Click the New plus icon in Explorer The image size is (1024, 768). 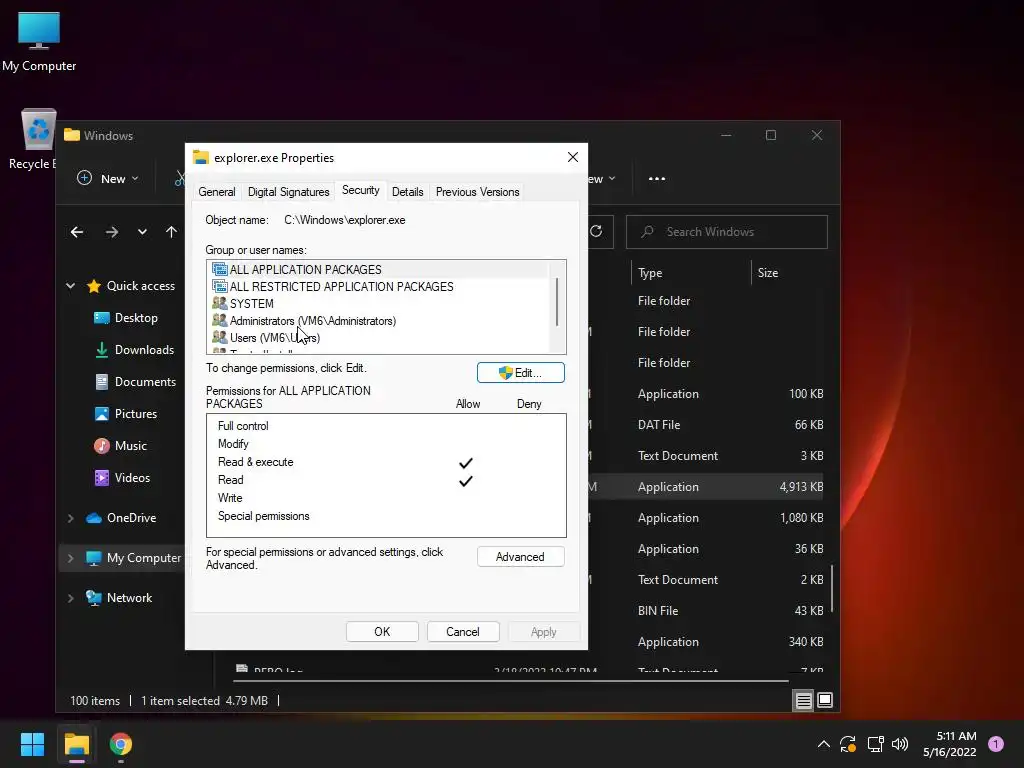[84, 178]
